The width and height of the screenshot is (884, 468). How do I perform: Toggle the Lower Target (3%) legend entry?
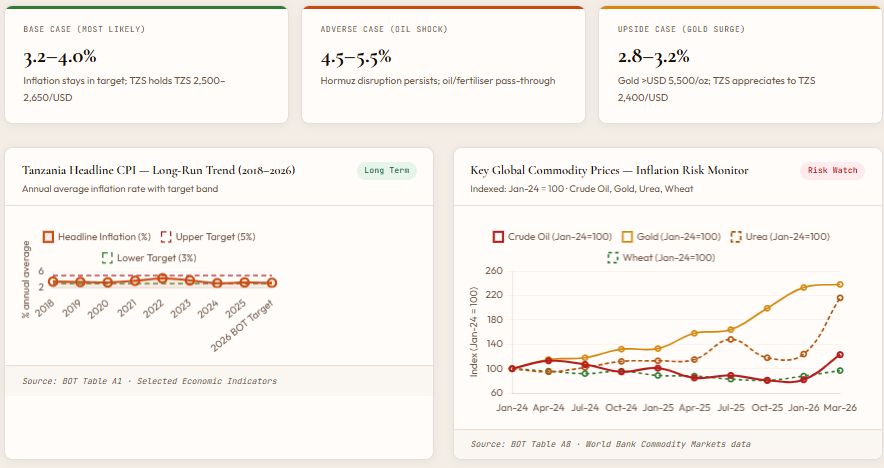[149, 258]
